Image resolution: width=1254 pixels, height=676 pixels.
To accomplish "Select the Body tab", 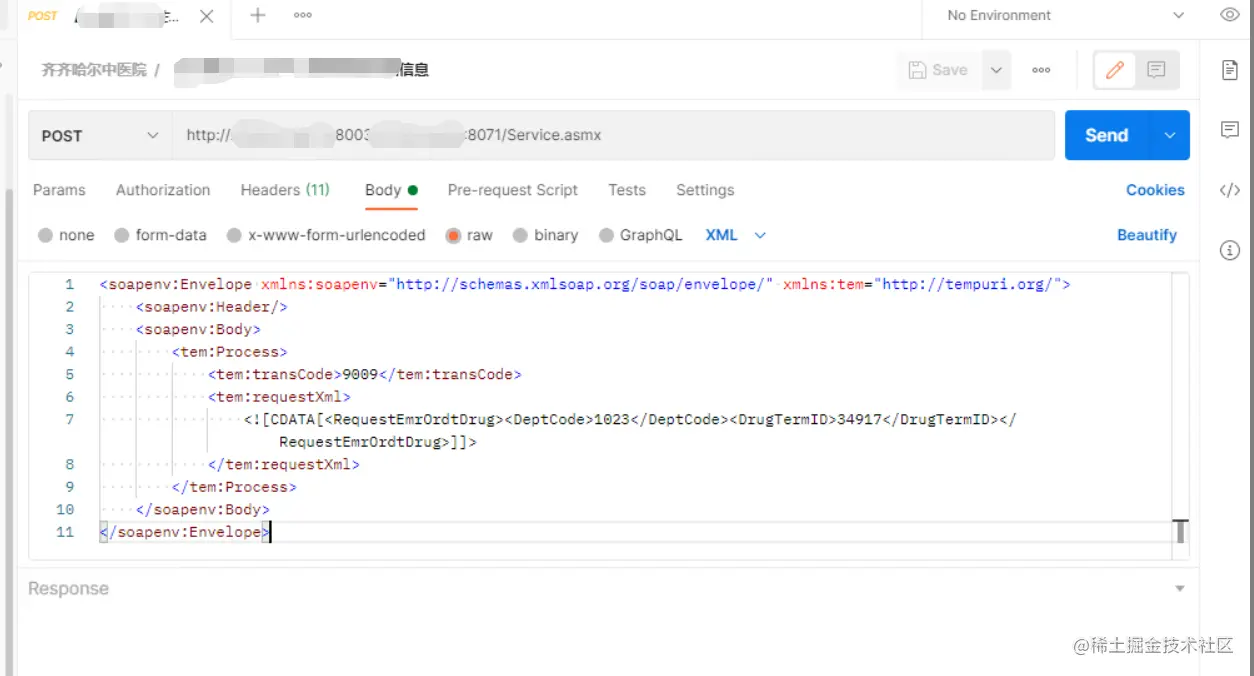I will [391, 190].
